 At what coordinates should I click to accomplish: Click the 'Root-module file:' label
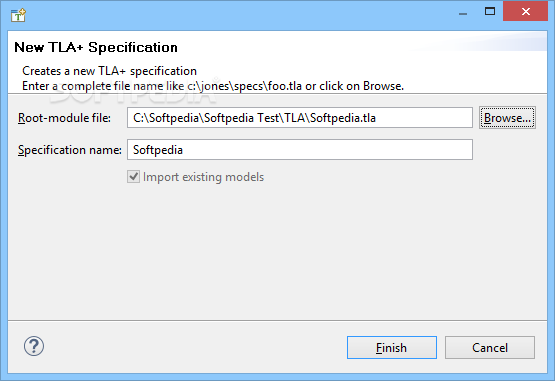(64, 118)
